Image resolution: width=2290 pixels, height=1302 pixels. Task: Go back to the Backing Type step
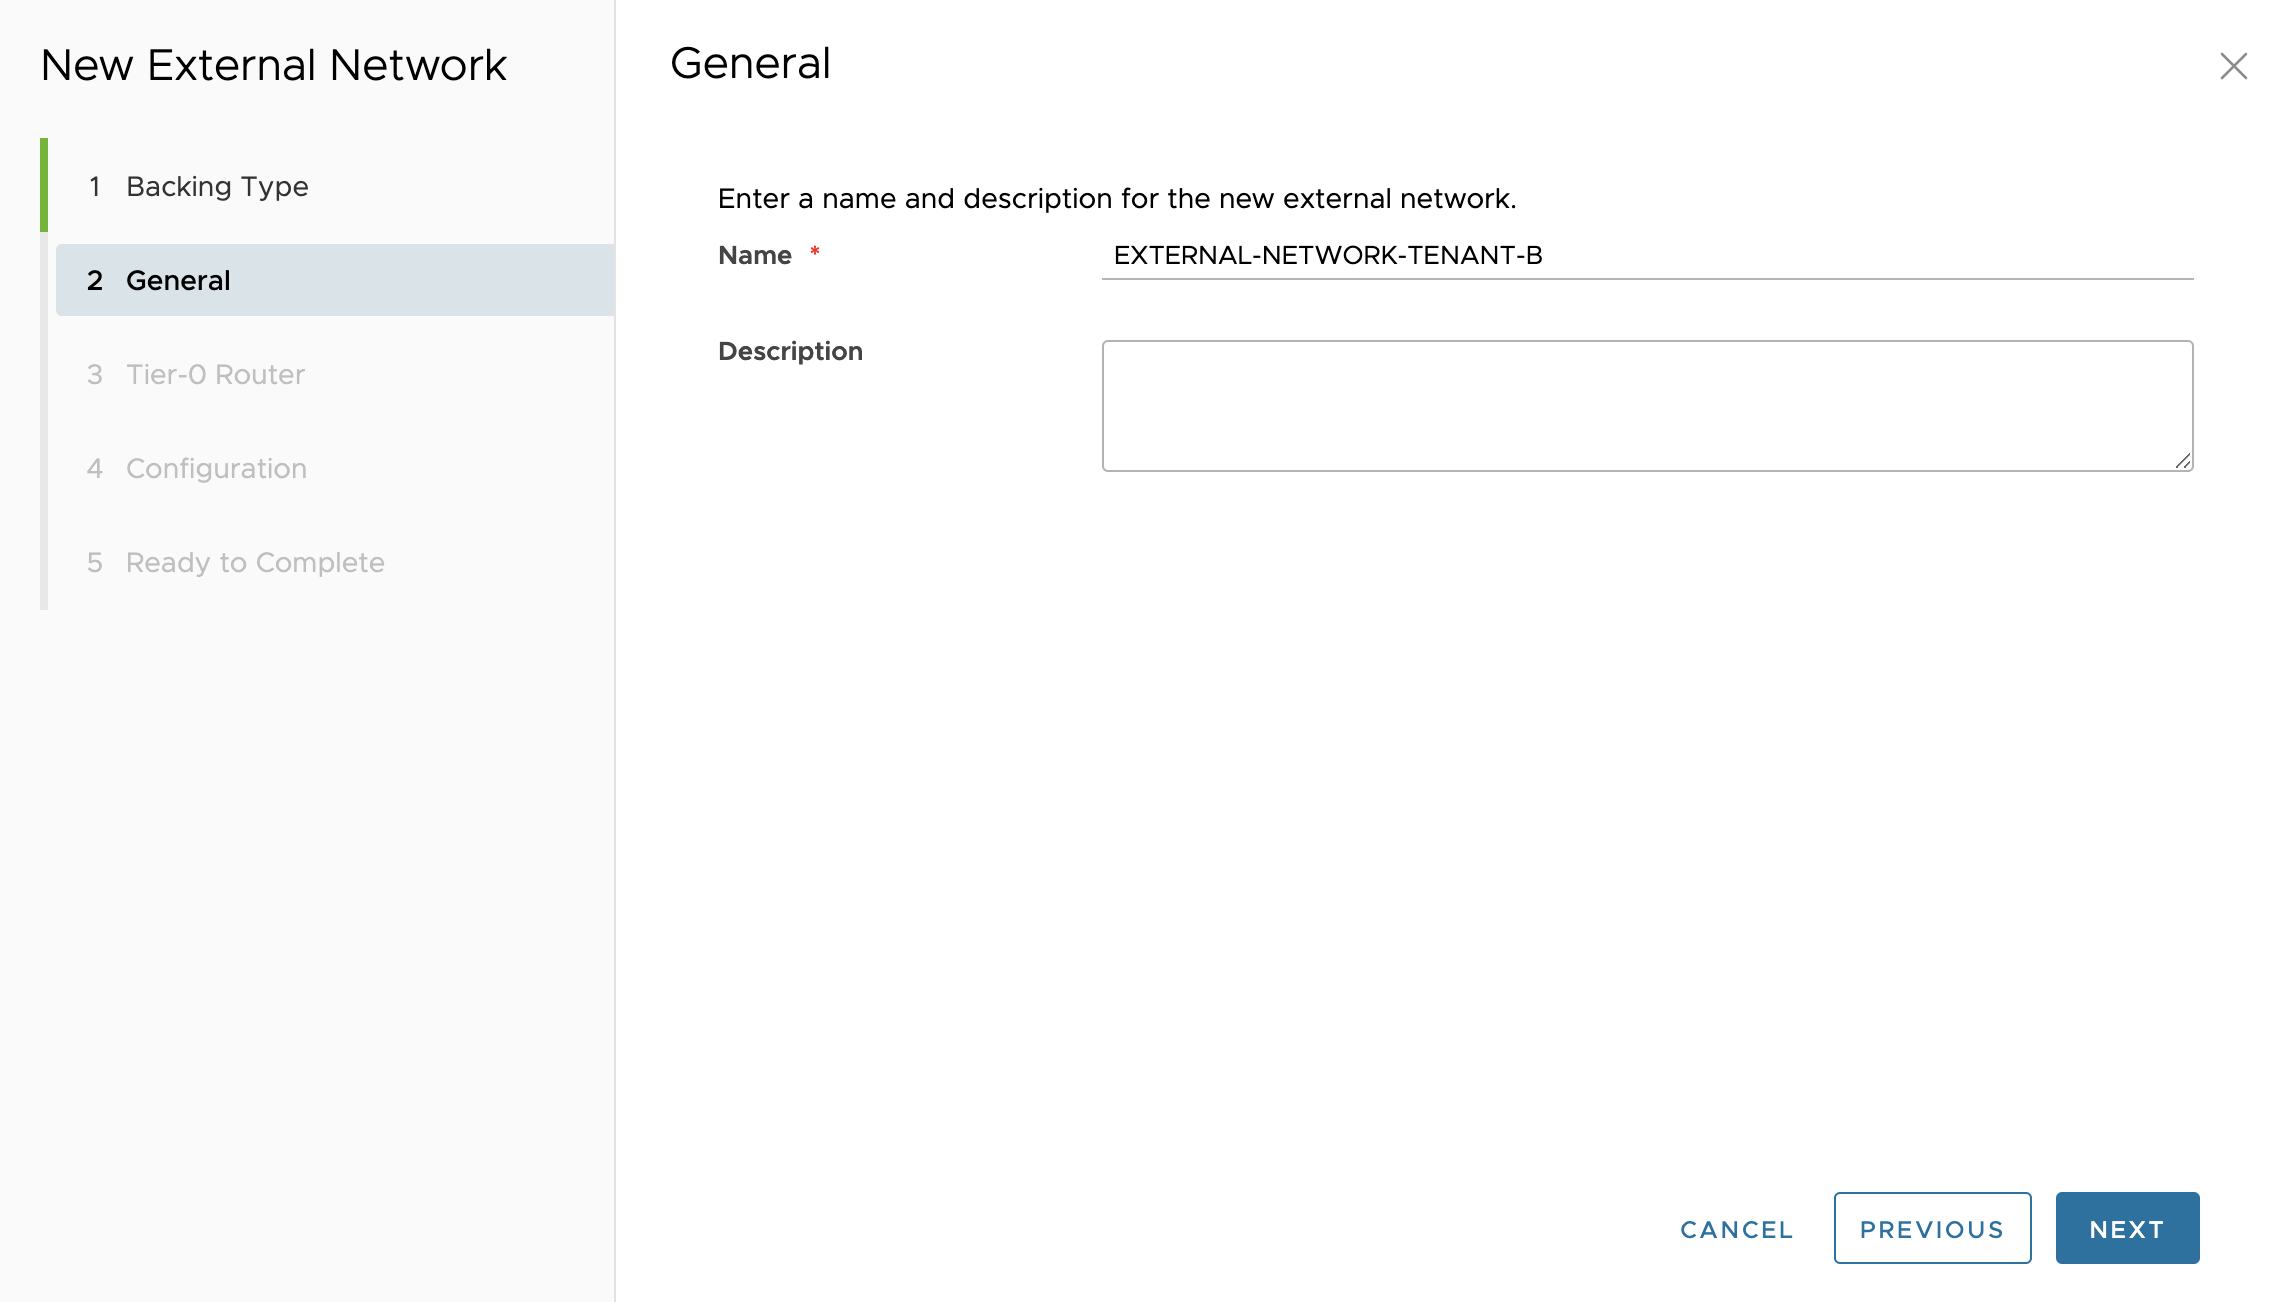click(217, 186)
